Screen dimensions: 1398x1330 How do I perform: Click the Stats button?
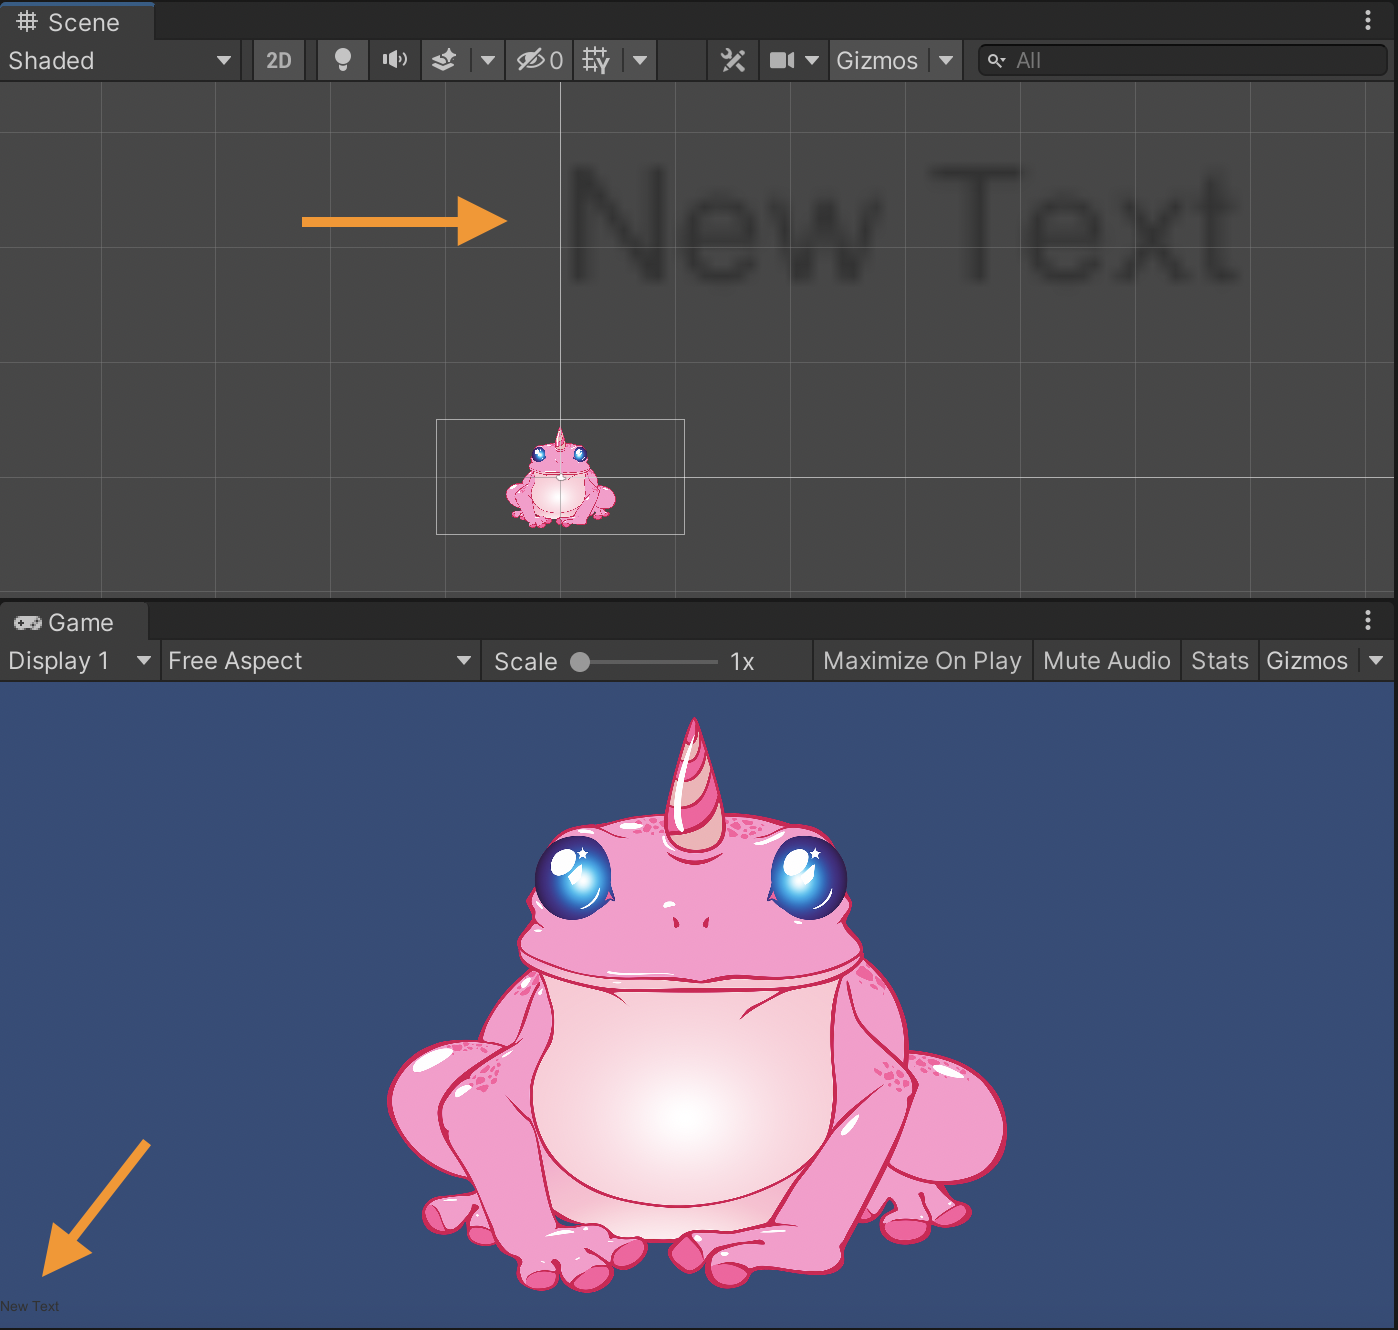coord(1220,661)
